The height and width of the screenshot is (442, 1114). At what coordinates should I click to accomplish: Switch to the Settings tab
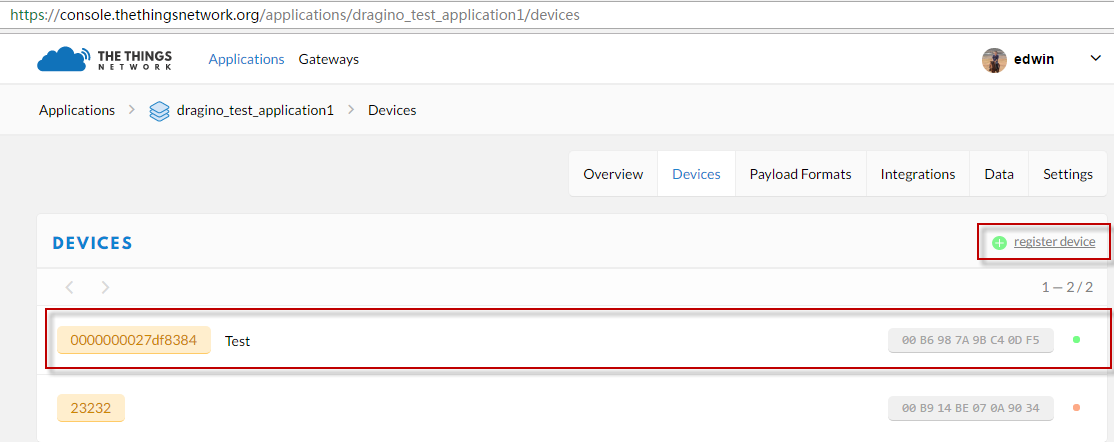tap(1068, 174)
